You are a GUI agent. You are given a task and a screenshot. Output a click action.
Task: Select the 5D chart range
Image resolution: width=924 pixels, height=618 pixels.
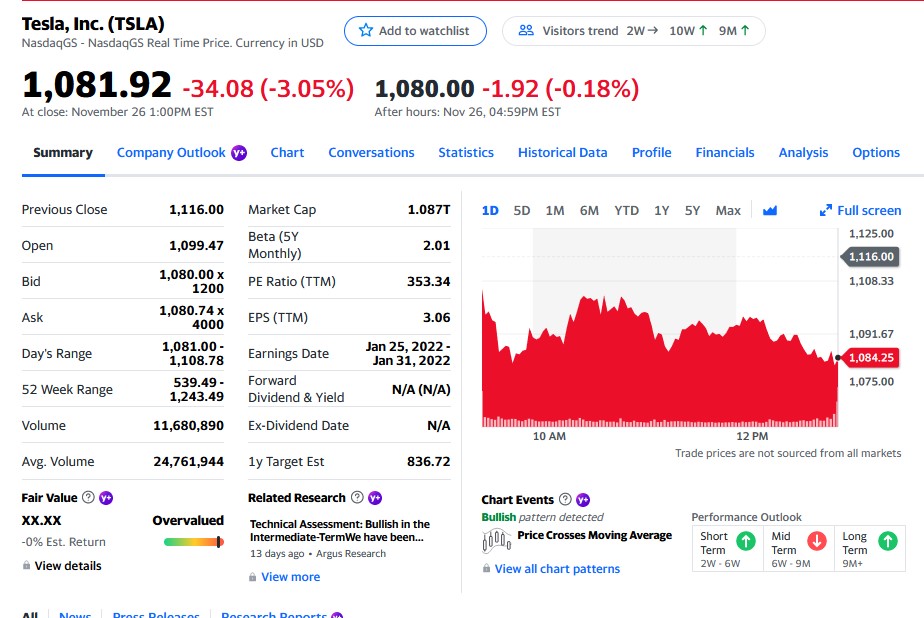[522, 210]
